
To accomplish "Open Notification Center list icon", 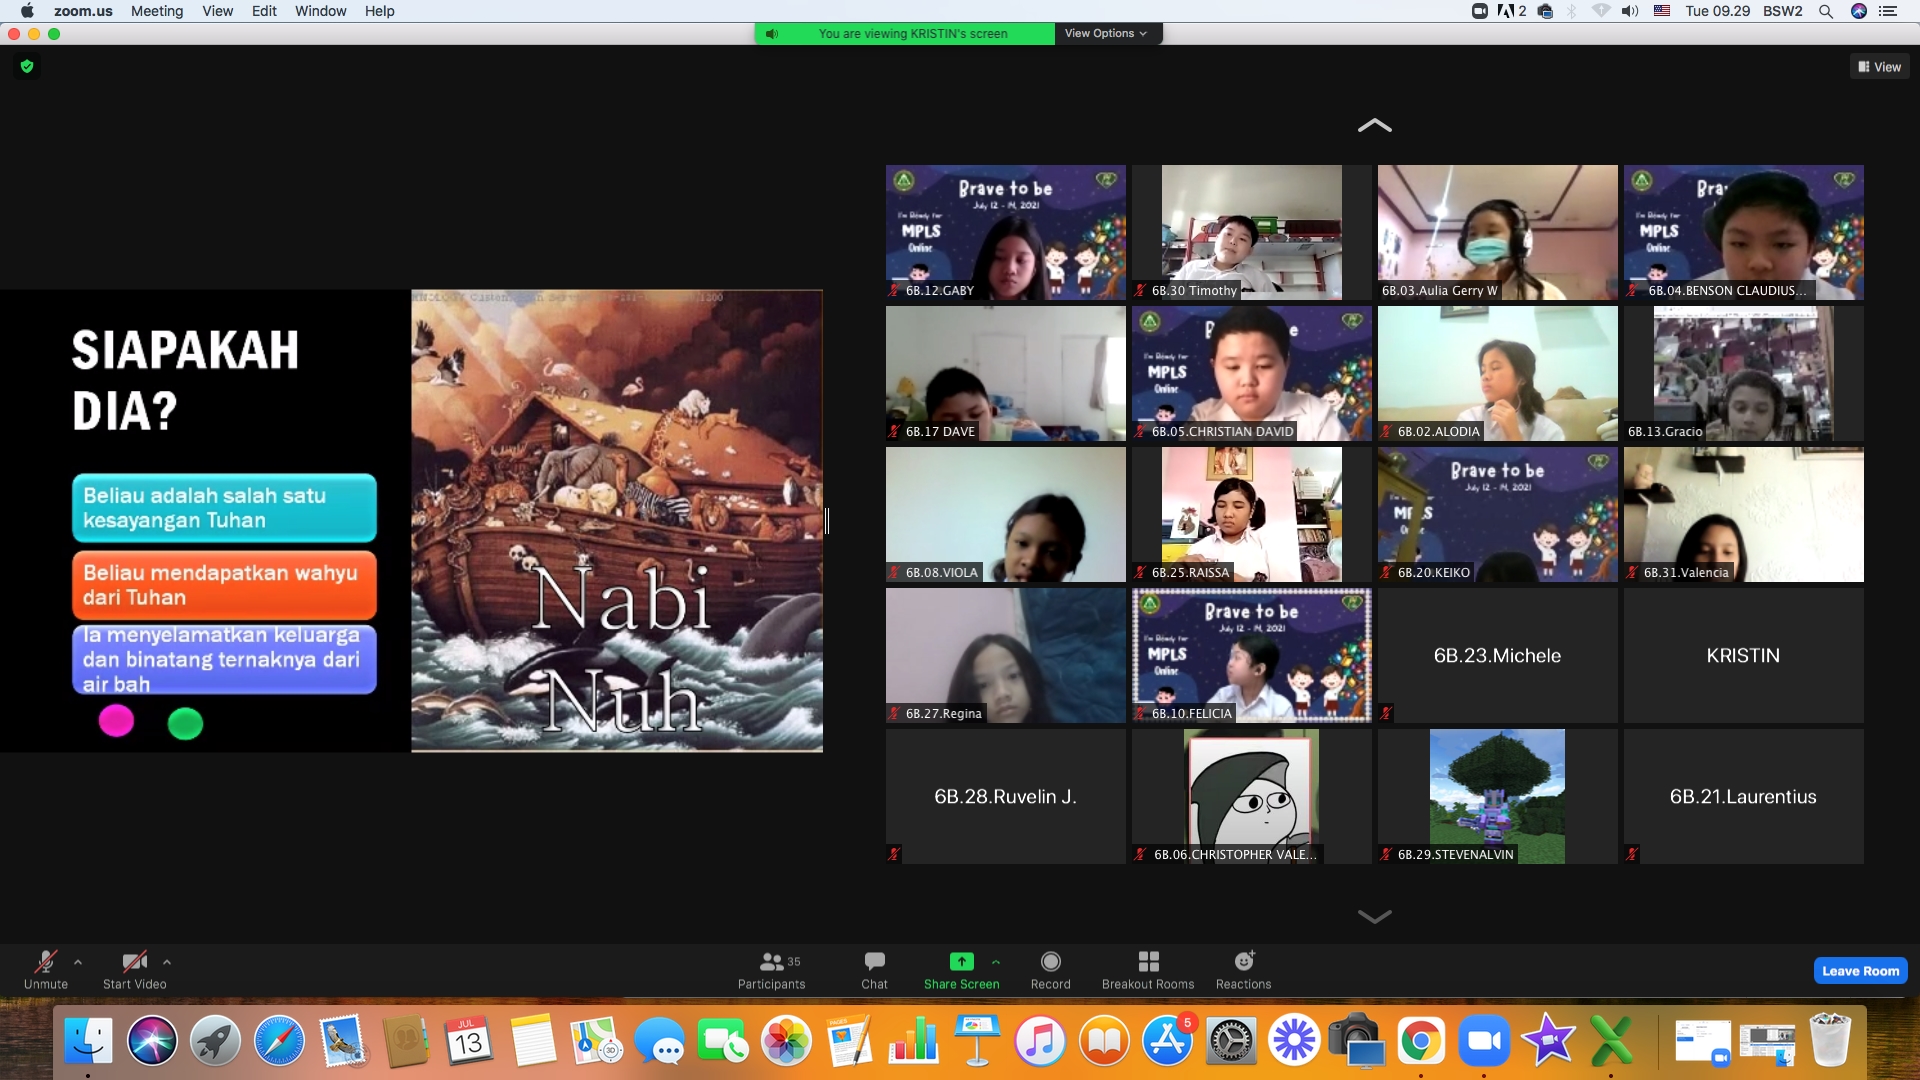I will [1888, 11].
